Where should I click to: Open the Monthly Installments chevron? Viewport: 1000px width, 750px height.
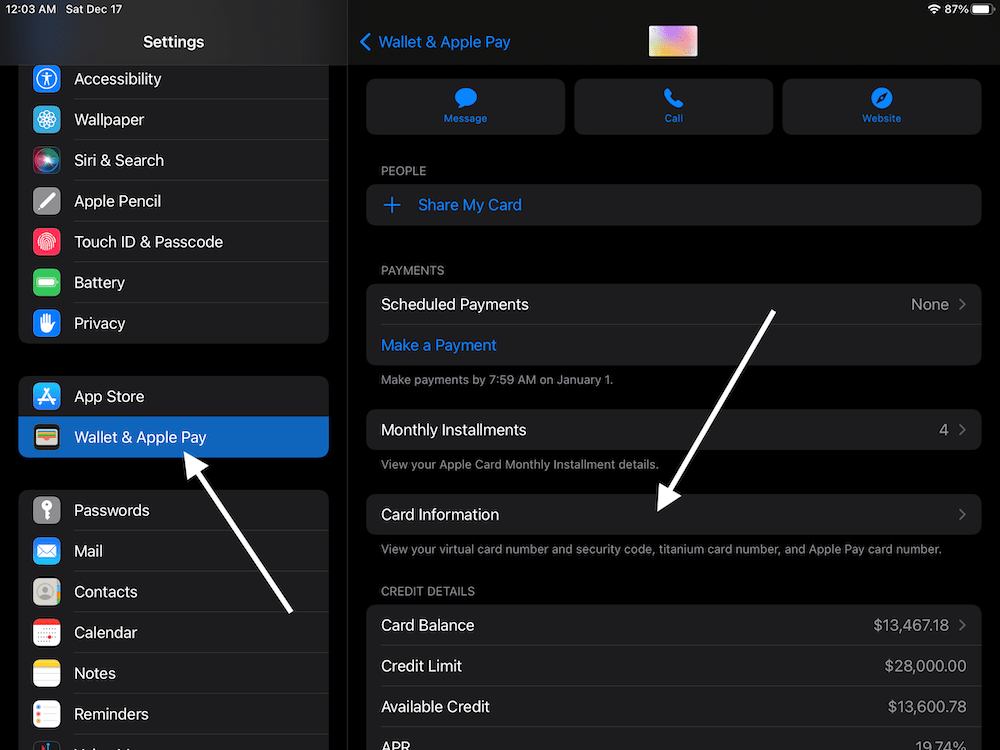pos(962,430)
